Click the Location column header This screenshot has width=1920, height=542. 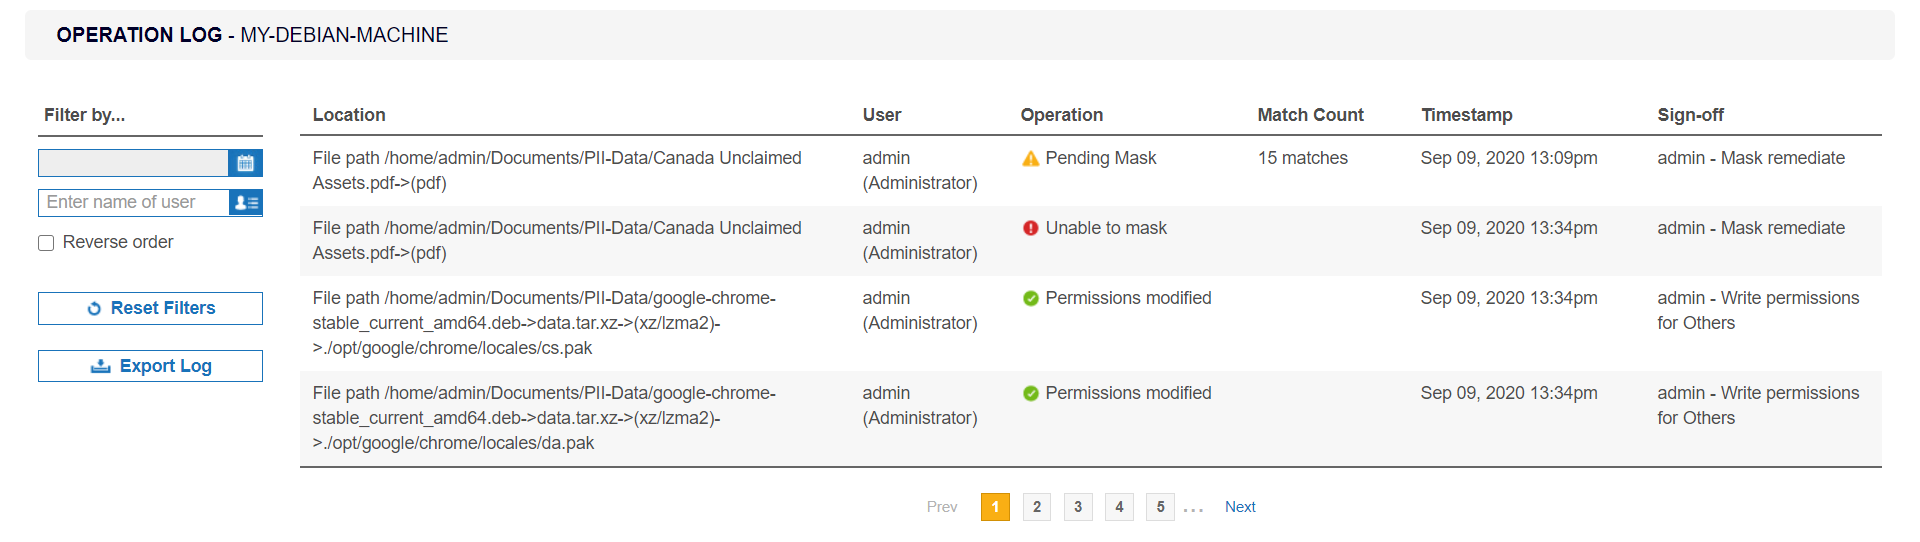tap(349, 115)
